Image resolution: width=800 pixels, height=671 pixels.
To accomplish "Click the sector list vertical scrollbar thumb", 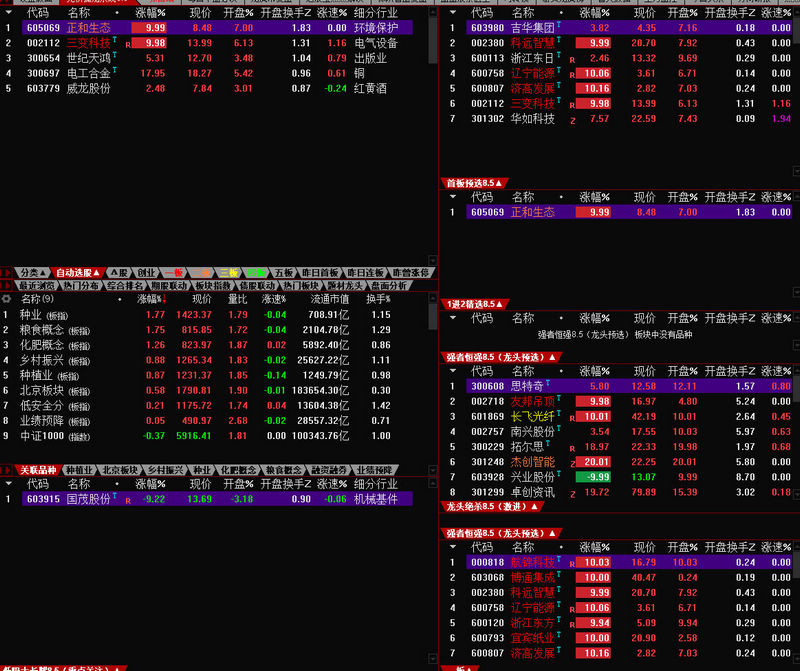I will [433, 317].
